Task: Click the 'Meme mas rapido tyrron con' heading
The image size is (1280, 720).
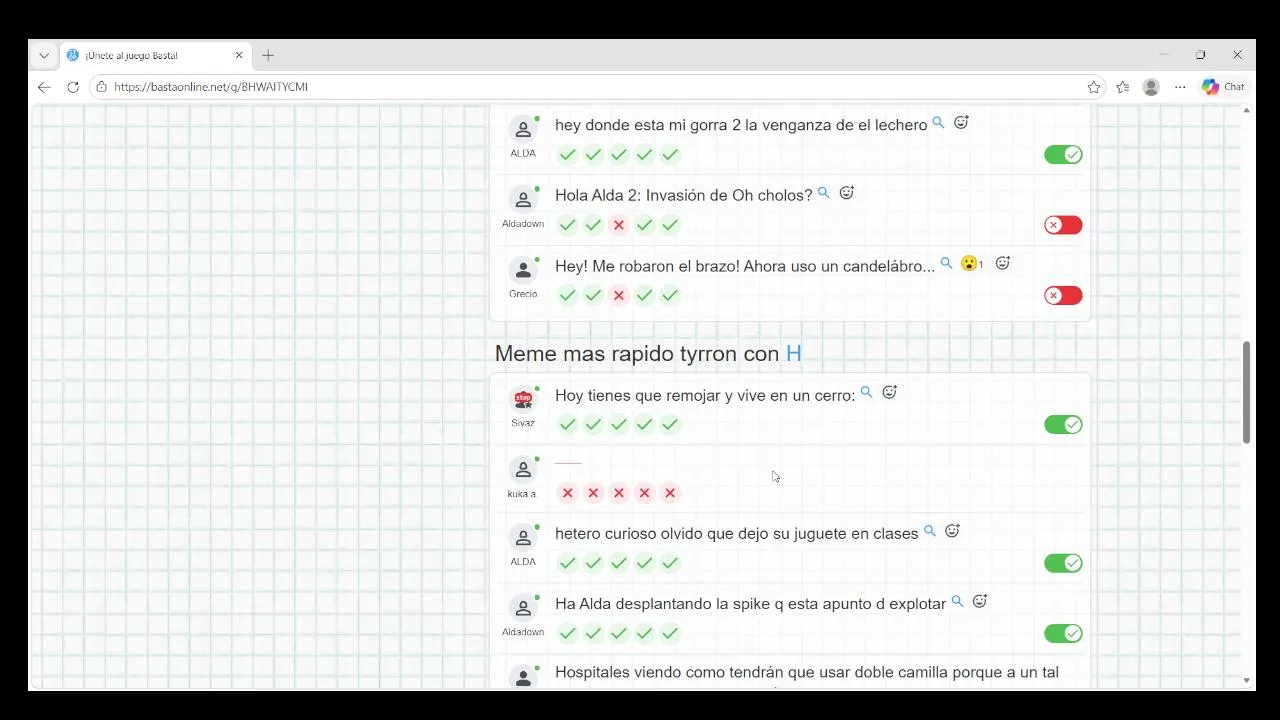Action: coord(648,353)
